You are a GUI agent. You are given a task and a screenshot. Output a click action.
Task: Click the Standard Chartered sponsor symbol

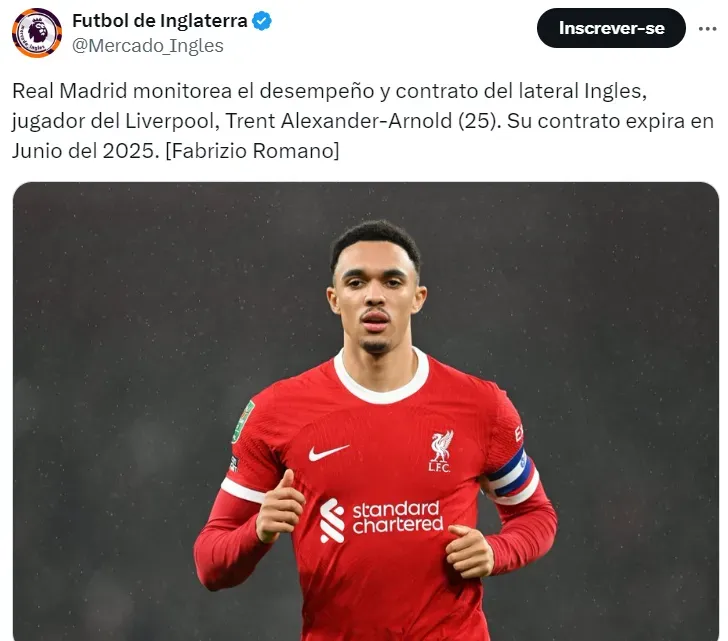click(x=332, y=520)
